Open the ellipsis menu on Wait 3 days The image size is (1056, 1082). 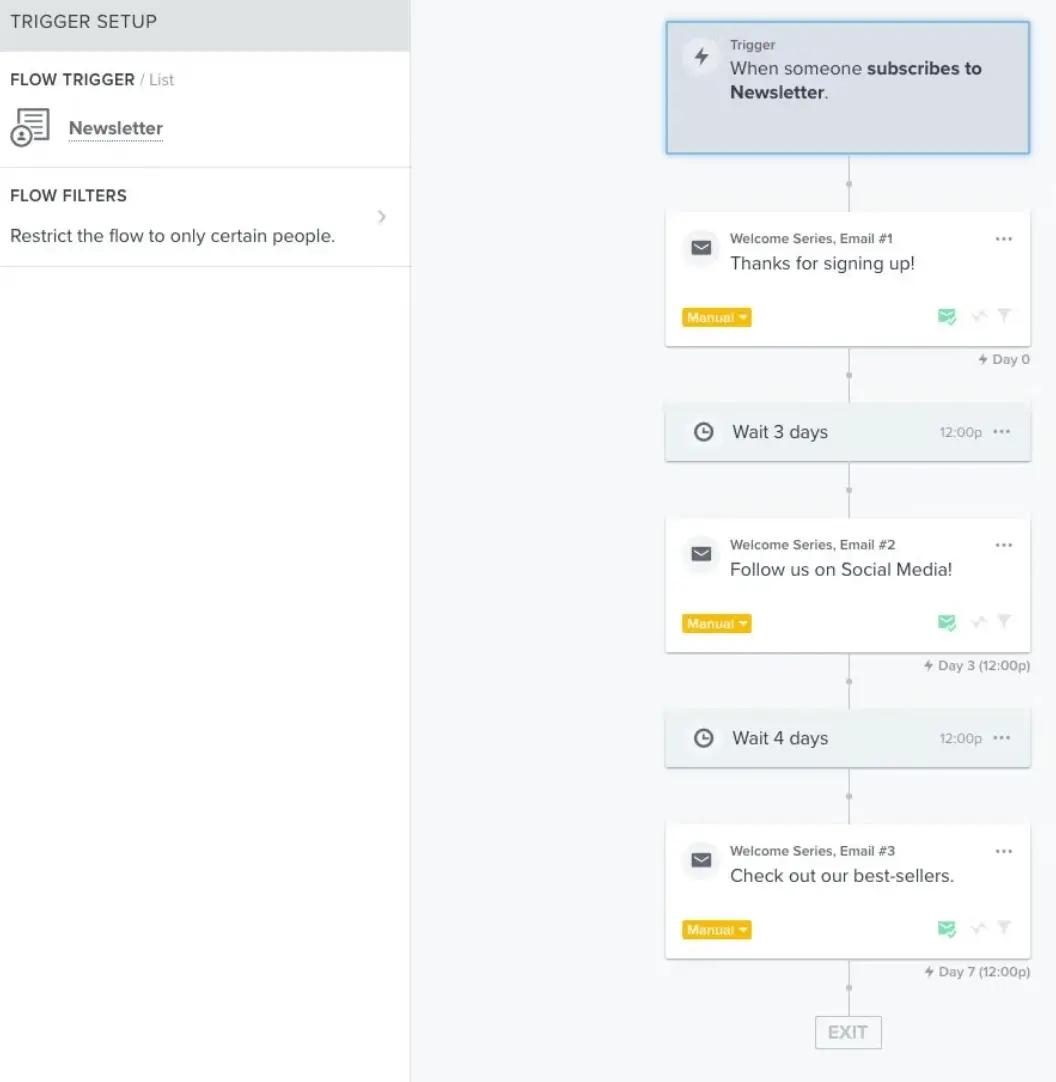tap(1001, 432)
